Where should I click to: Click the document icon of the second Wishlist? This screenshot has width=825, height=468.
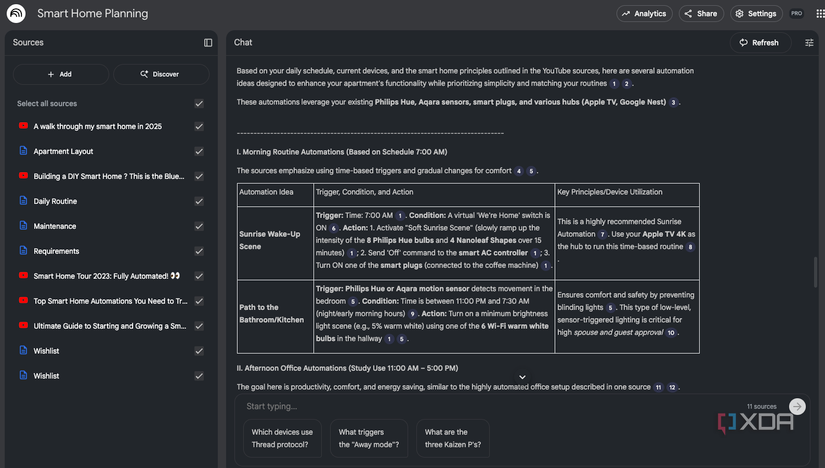point(23,375)
